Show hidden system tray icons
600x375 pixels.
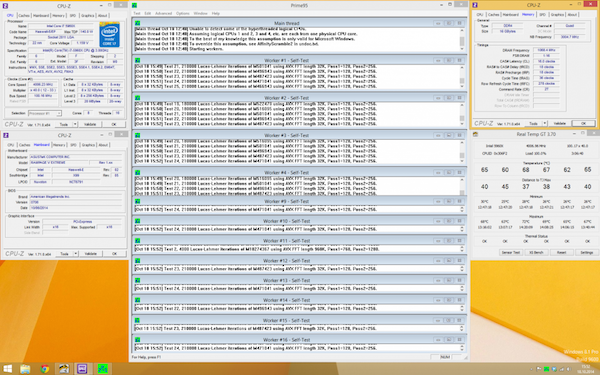coord(532,369)
